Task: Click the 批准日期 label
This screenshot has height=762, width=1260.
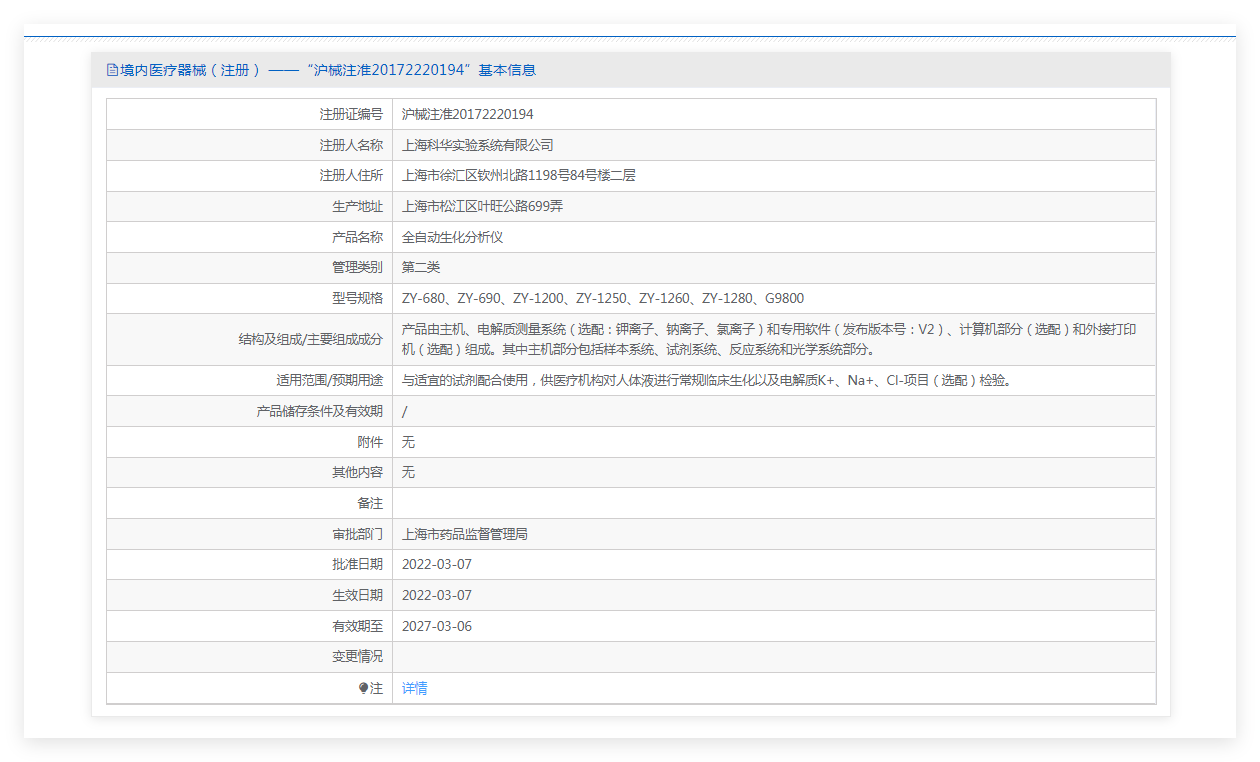Action: [357, 564]
